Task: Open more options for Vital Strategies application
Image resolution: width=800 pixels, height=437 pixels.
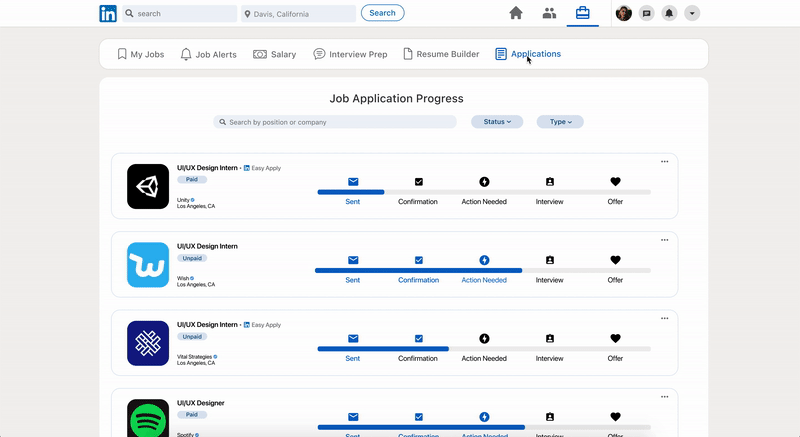Action: point(664,319)
